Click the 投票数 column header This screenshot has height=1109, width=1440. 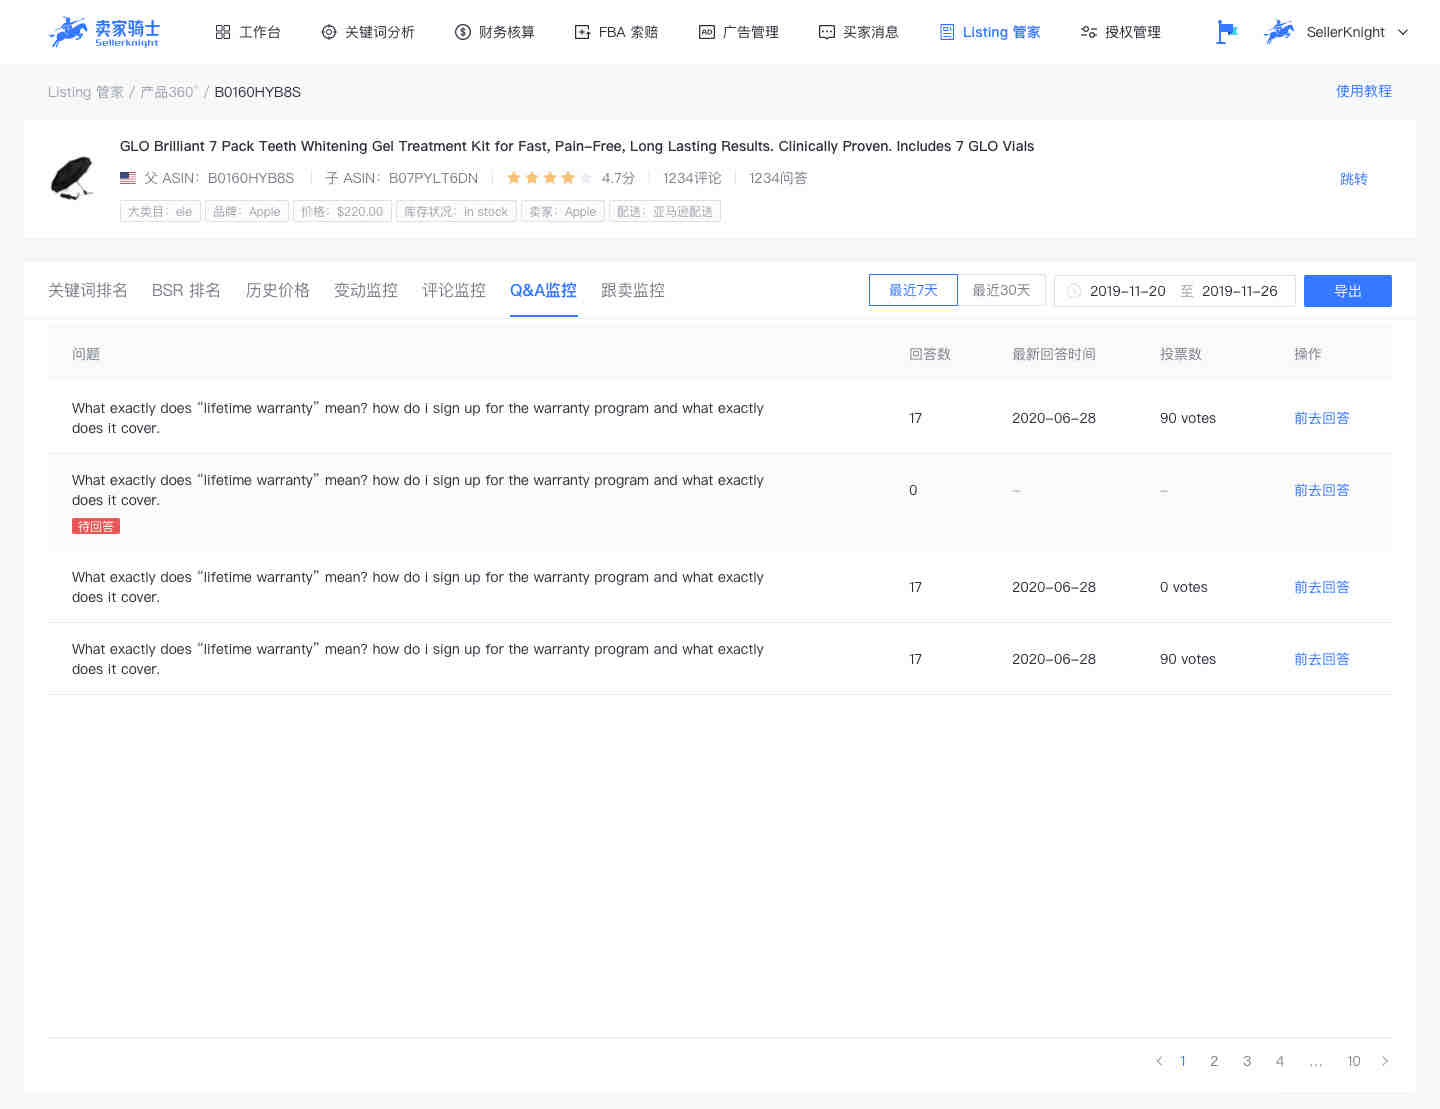[1181, 354]
